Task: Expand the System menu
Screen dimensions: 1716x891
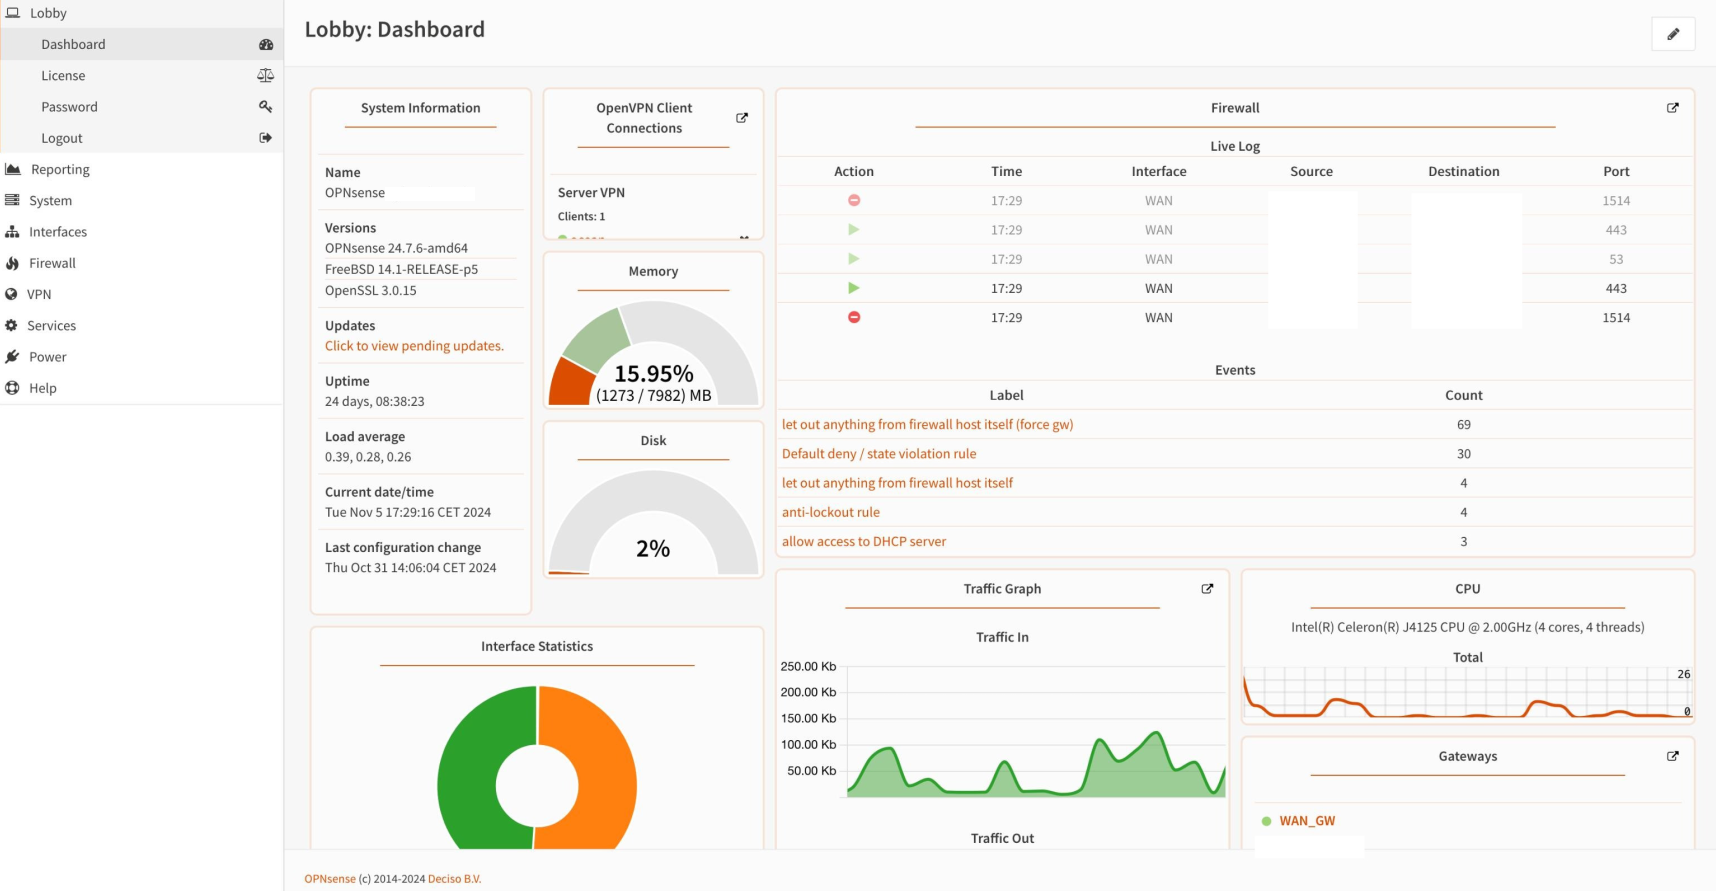Action: [141, 200]
